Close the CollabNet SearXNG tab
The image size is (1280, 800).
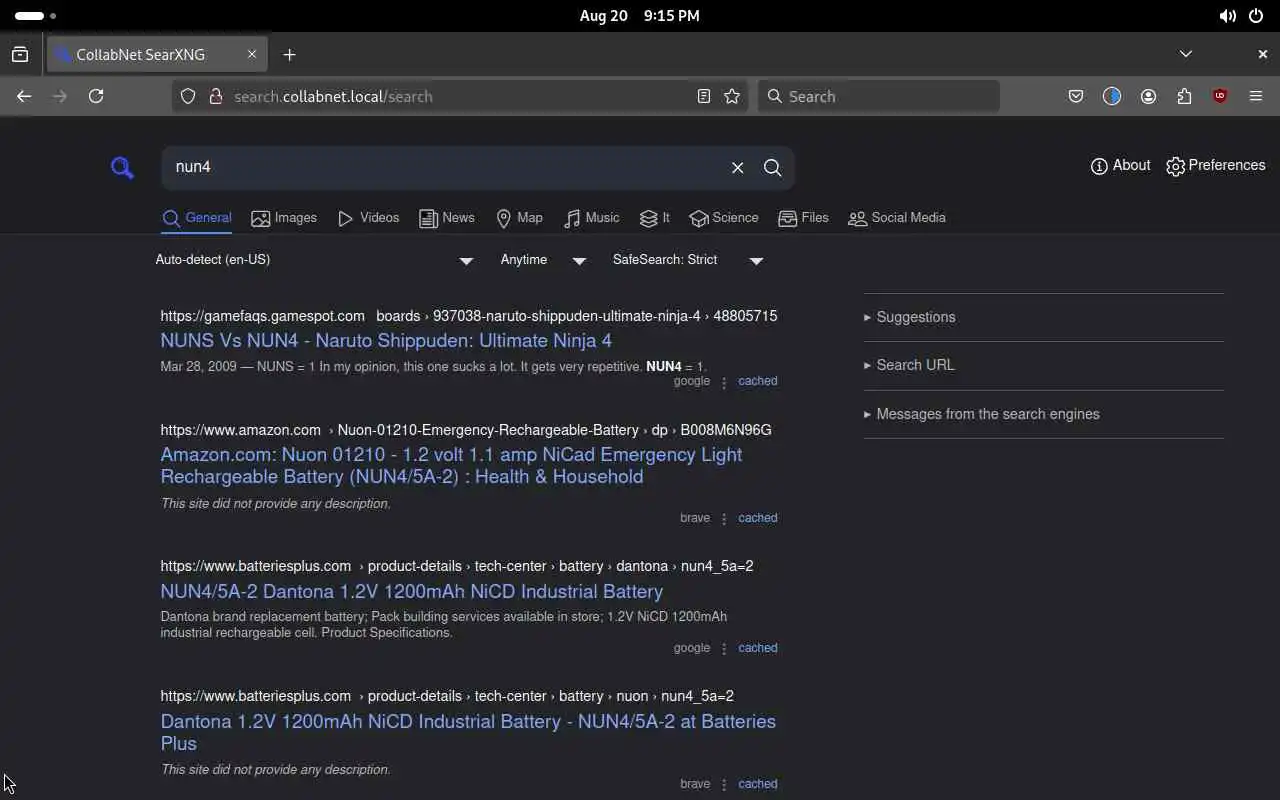point(252,55)
